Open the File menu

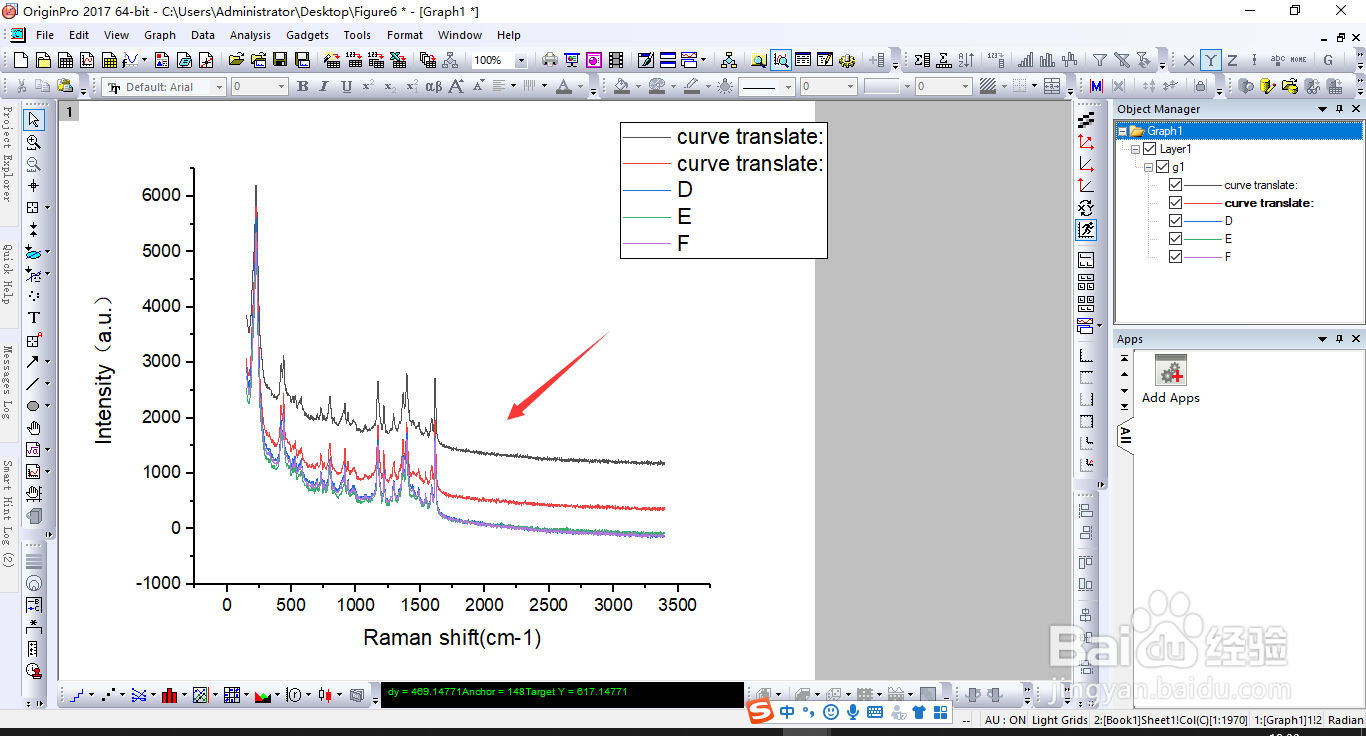click(45, 35)
